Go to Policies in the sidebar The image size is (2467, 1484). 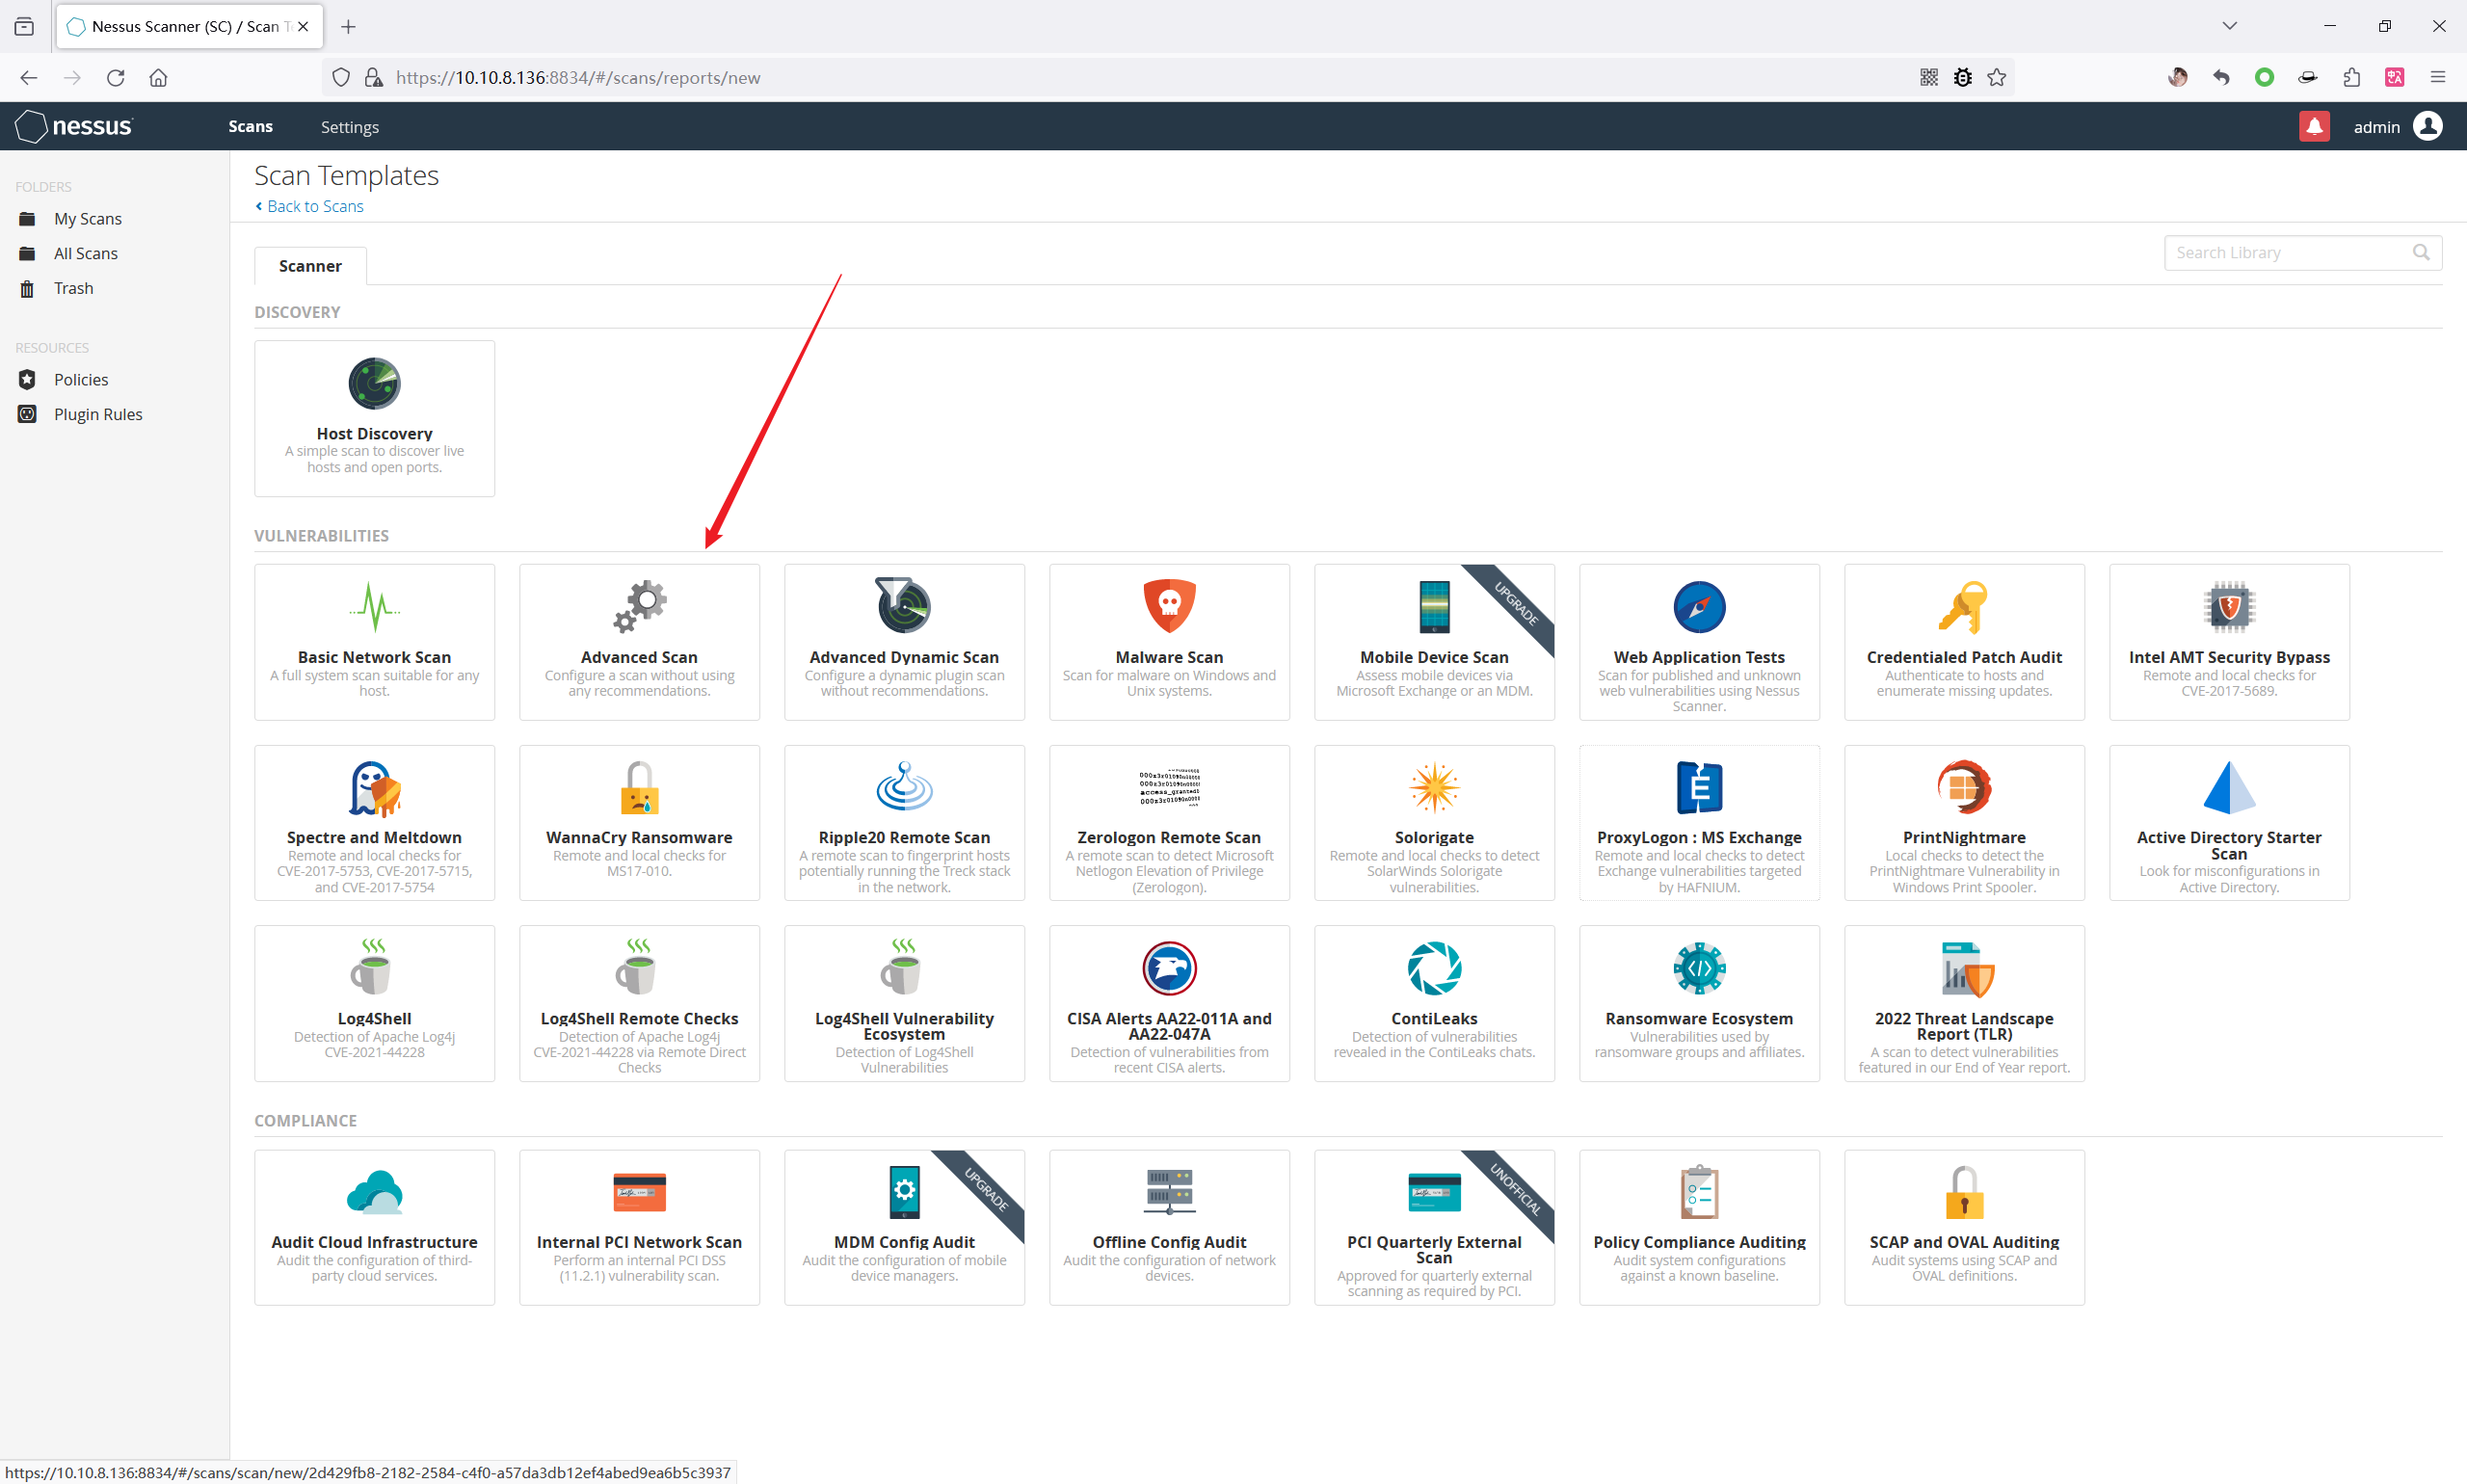(x=81, y=380)
